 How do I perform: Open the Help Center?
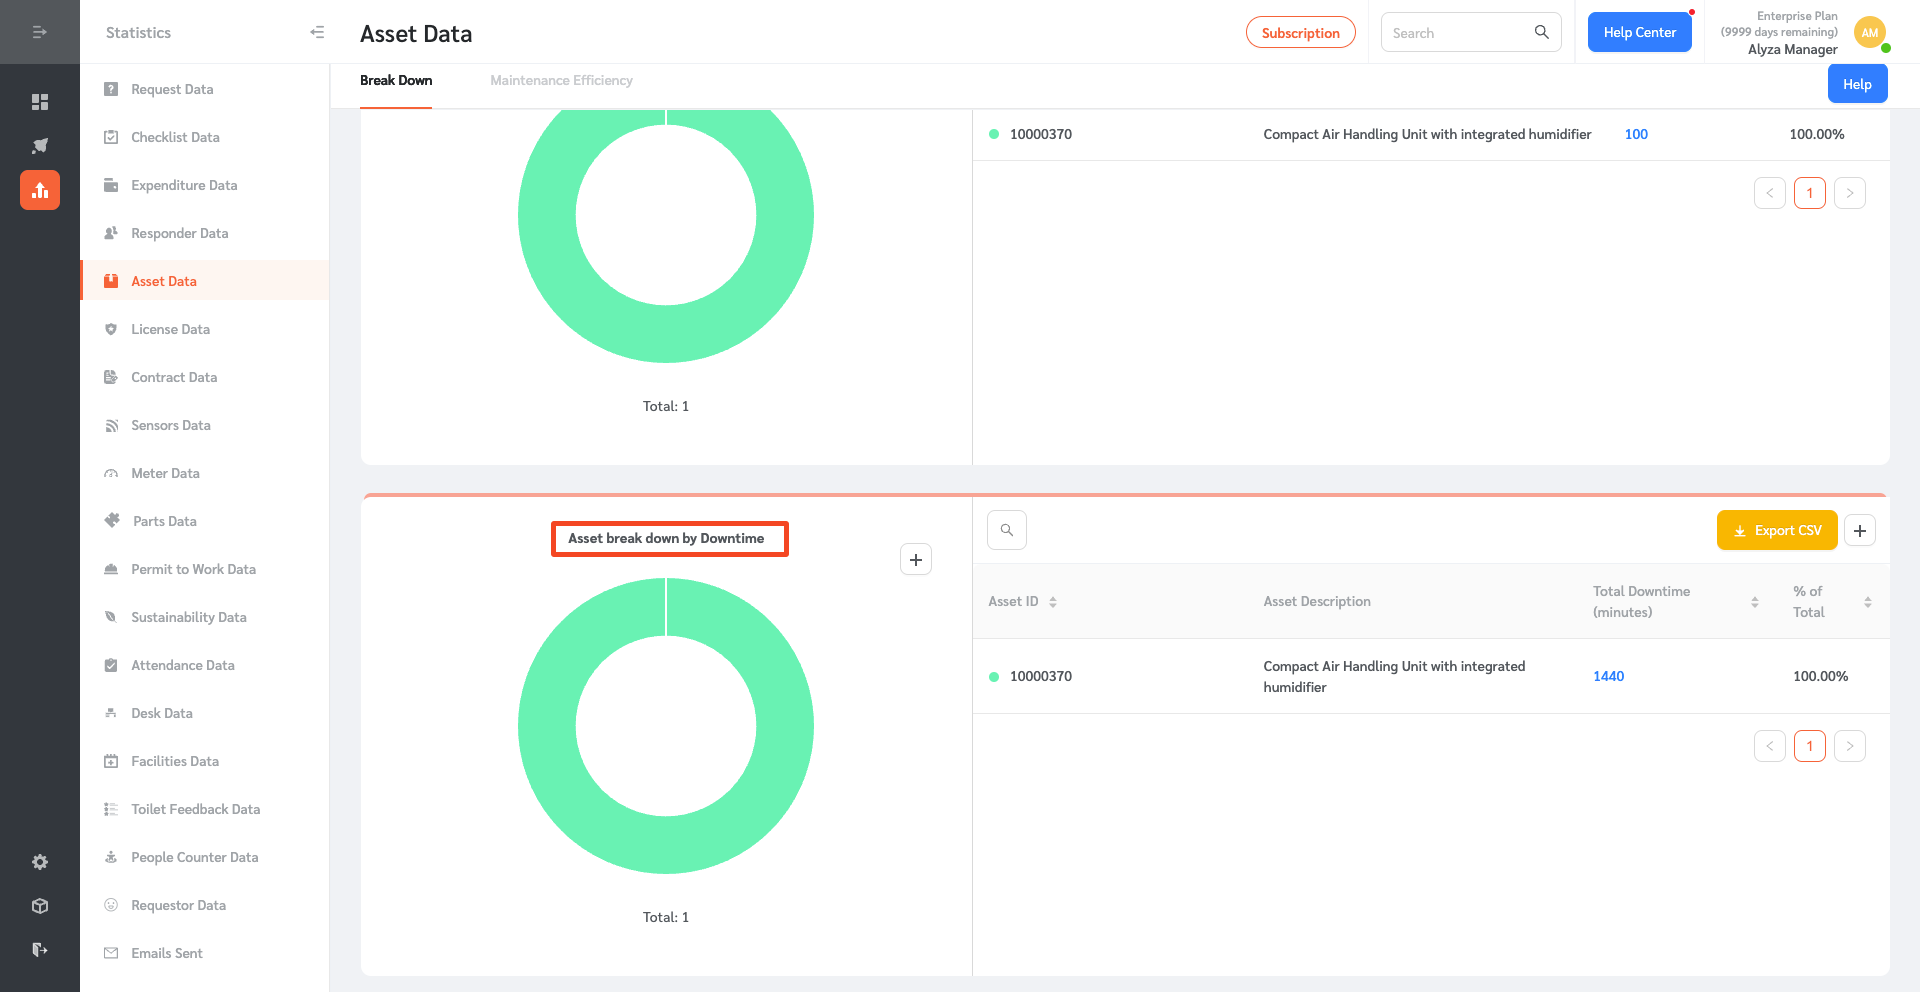tap(1640, 32)
